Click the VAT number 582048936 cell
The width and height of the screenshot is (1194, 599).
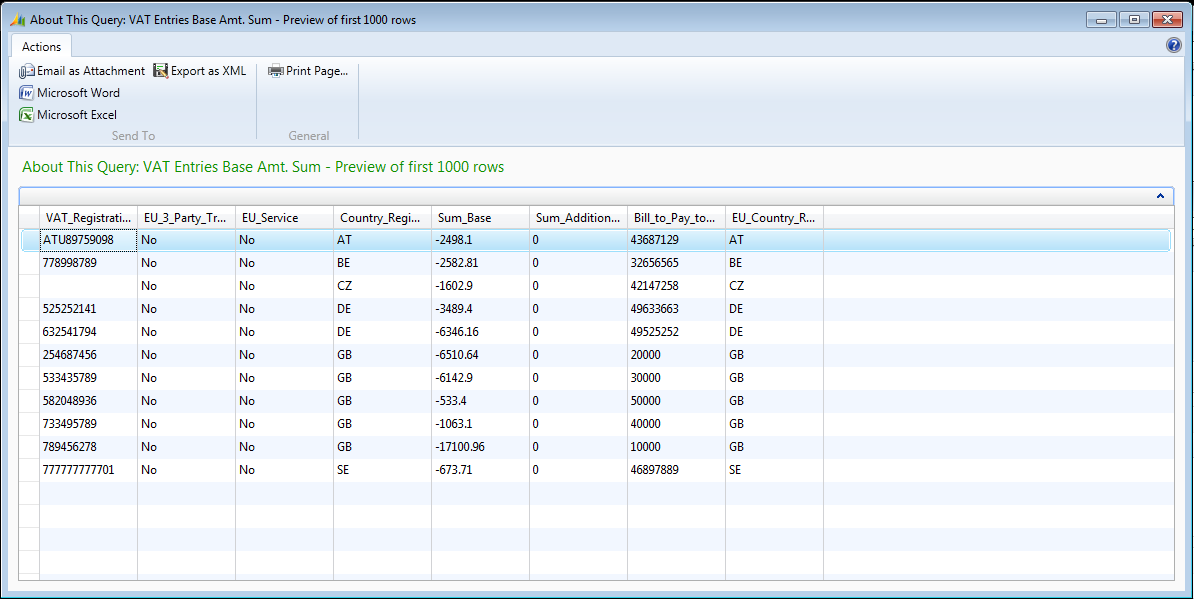click(88, 400)
